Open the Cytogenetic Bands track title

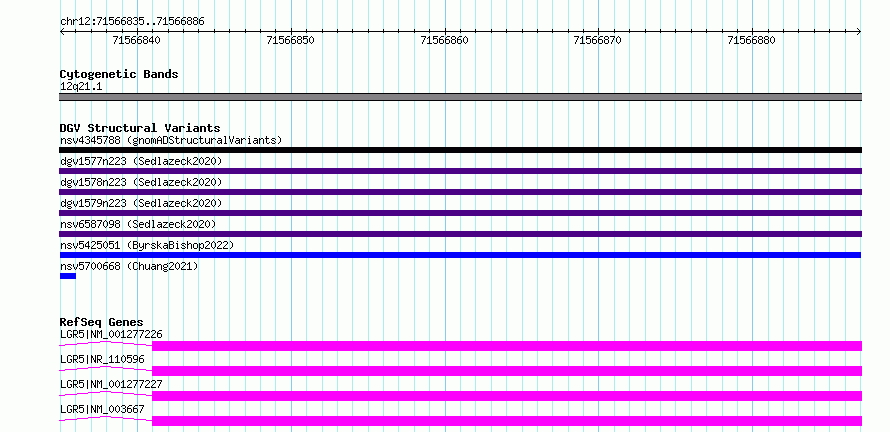point(119,74)
